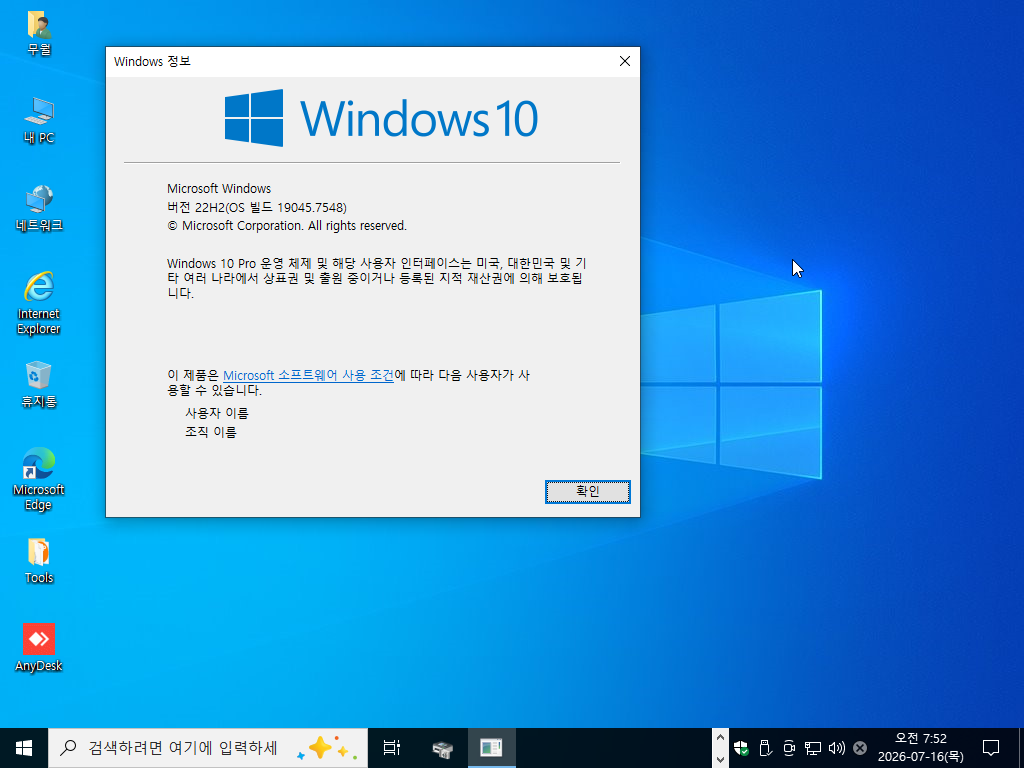Open the clock and date showing 오전 7:52
Image resolution: width=1024 pixels, height=768 pixels.
point(920,748)
